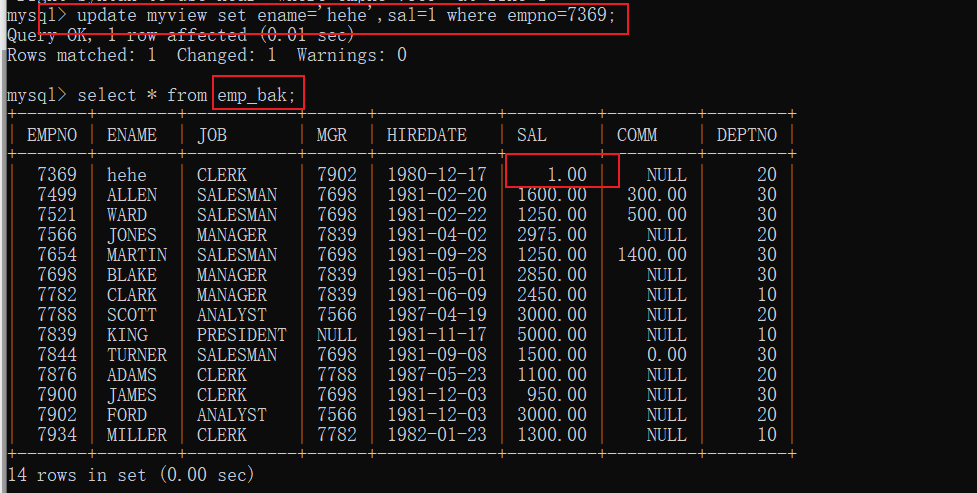Click the name TURNER

(136, 354)
